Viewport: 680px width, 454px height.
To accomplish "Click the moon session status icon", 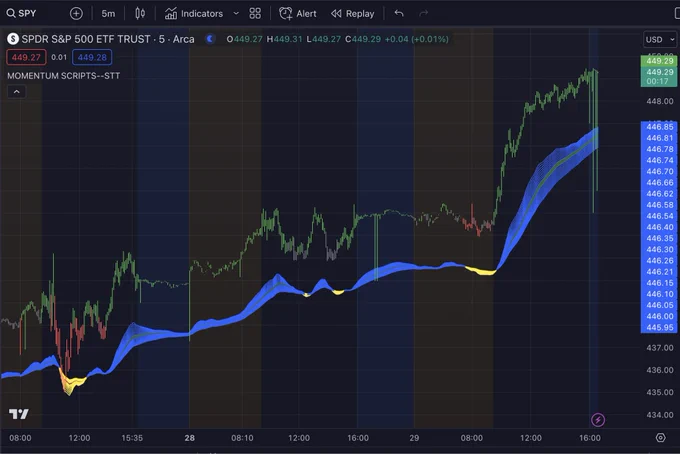I will 210,39.
